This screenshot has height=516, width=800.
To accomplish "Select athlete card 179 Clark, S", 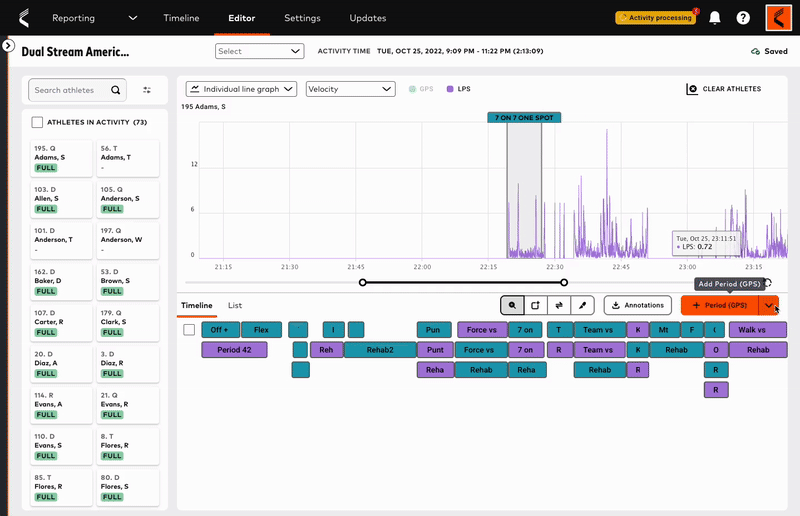I will [x=128, y=323].
